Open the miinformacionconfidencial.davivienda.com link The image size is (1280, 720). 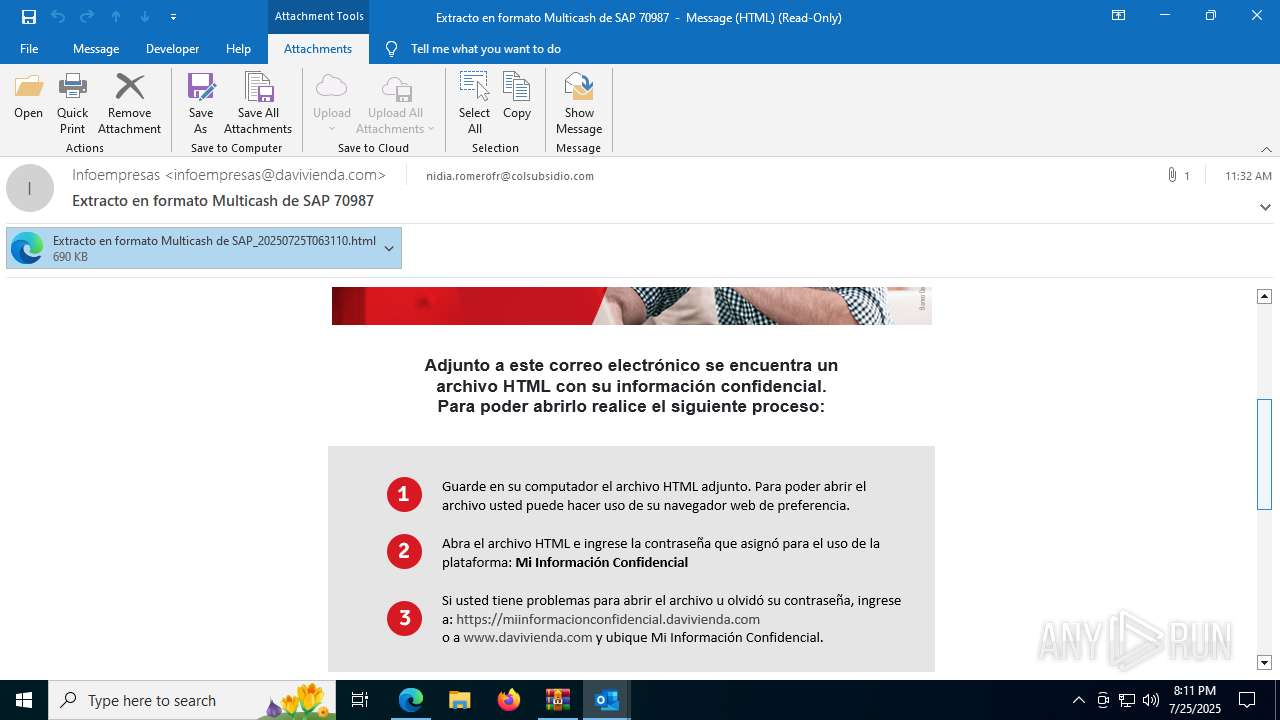click(608, 619)
